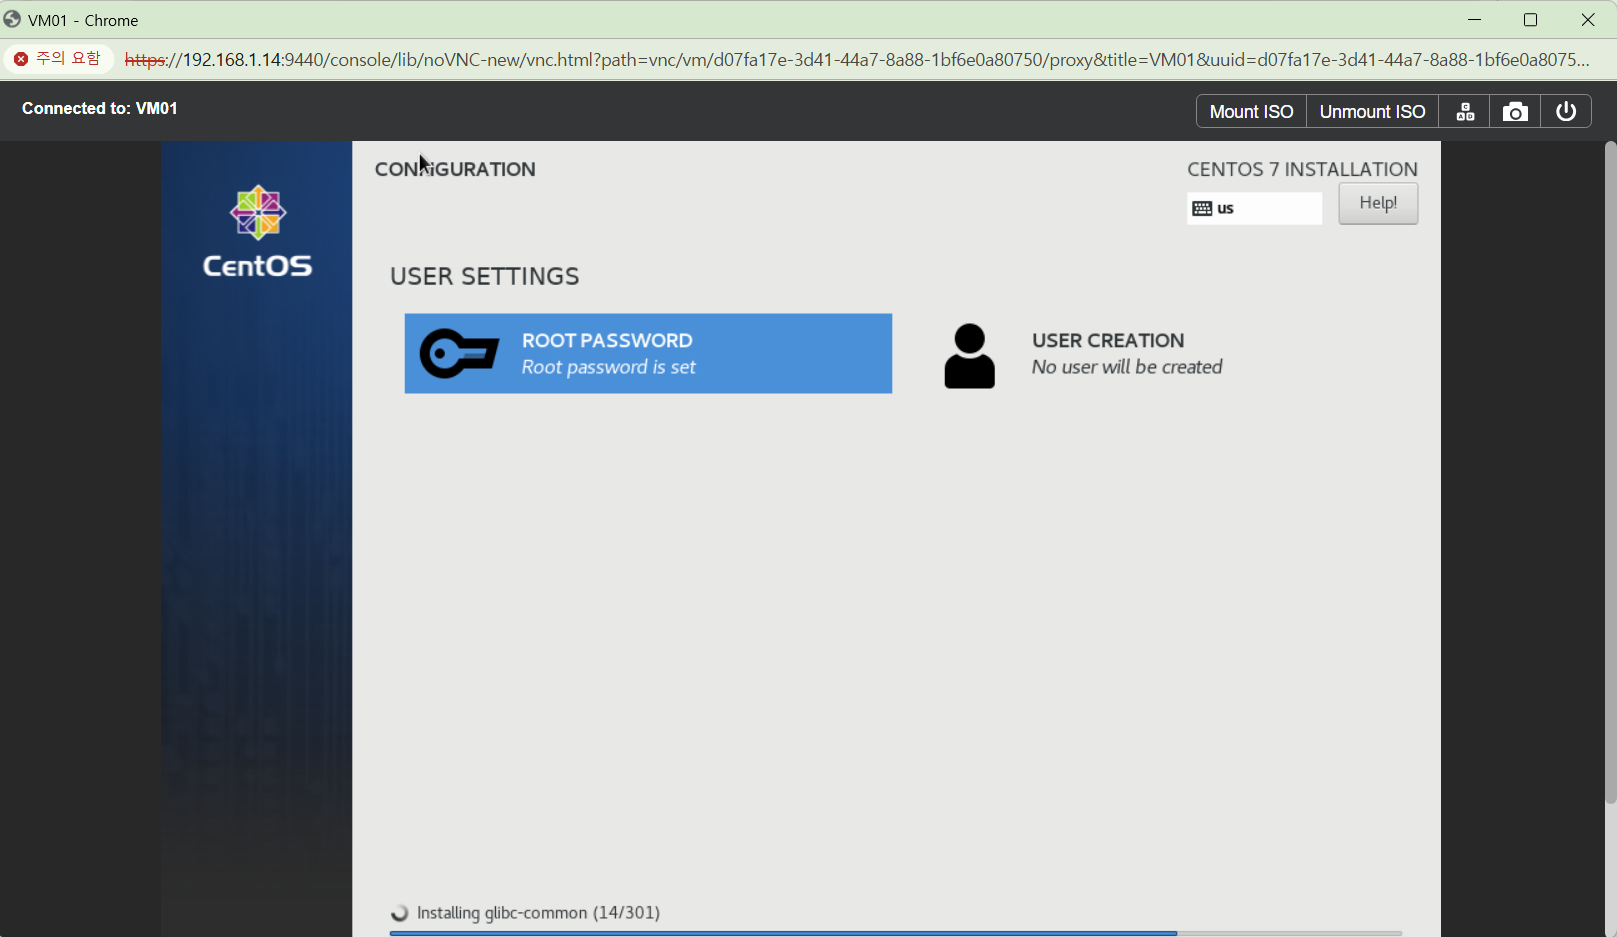Click the spinner next to Installing glibc-common
Viewport: 1617px width, 937px height.
[399, 913]
